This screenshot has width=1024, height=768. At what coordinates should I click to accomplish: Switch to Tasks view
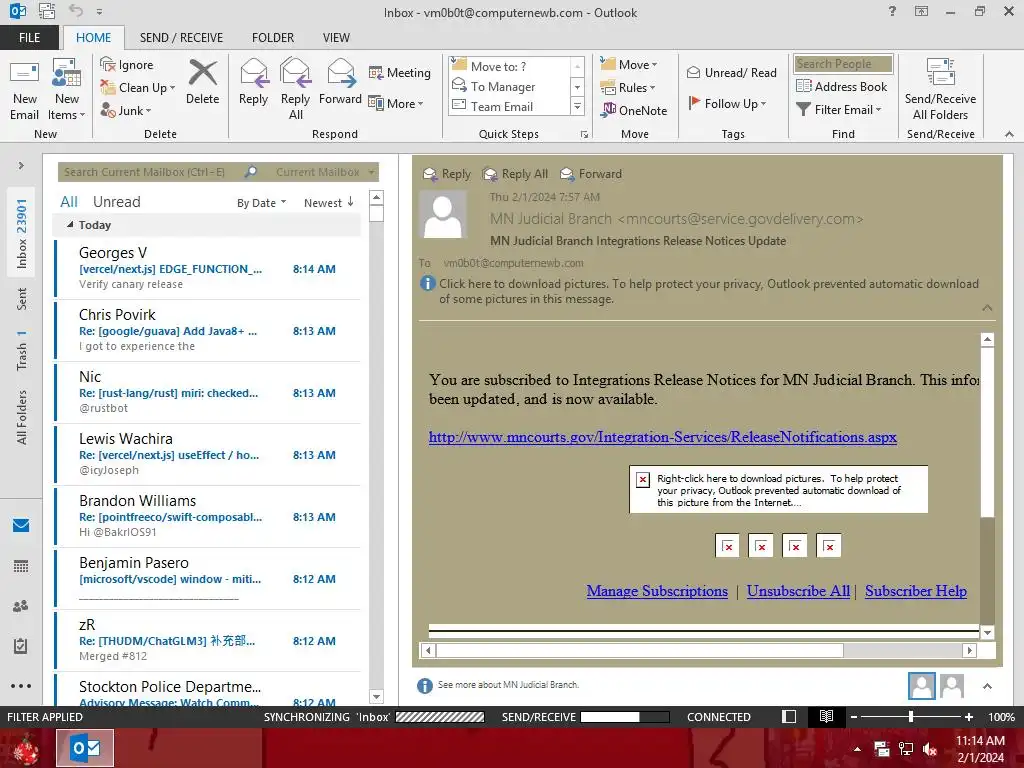pyautogui.click(x=21, y=646)
